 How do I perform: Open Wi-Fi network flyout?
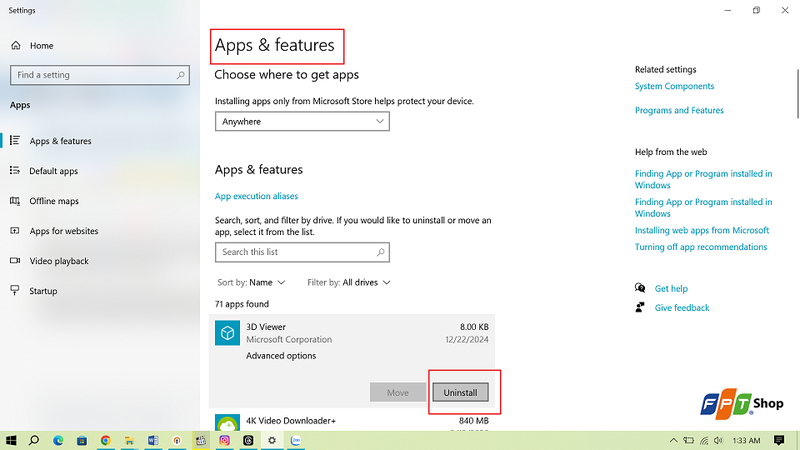coord(704,440)
